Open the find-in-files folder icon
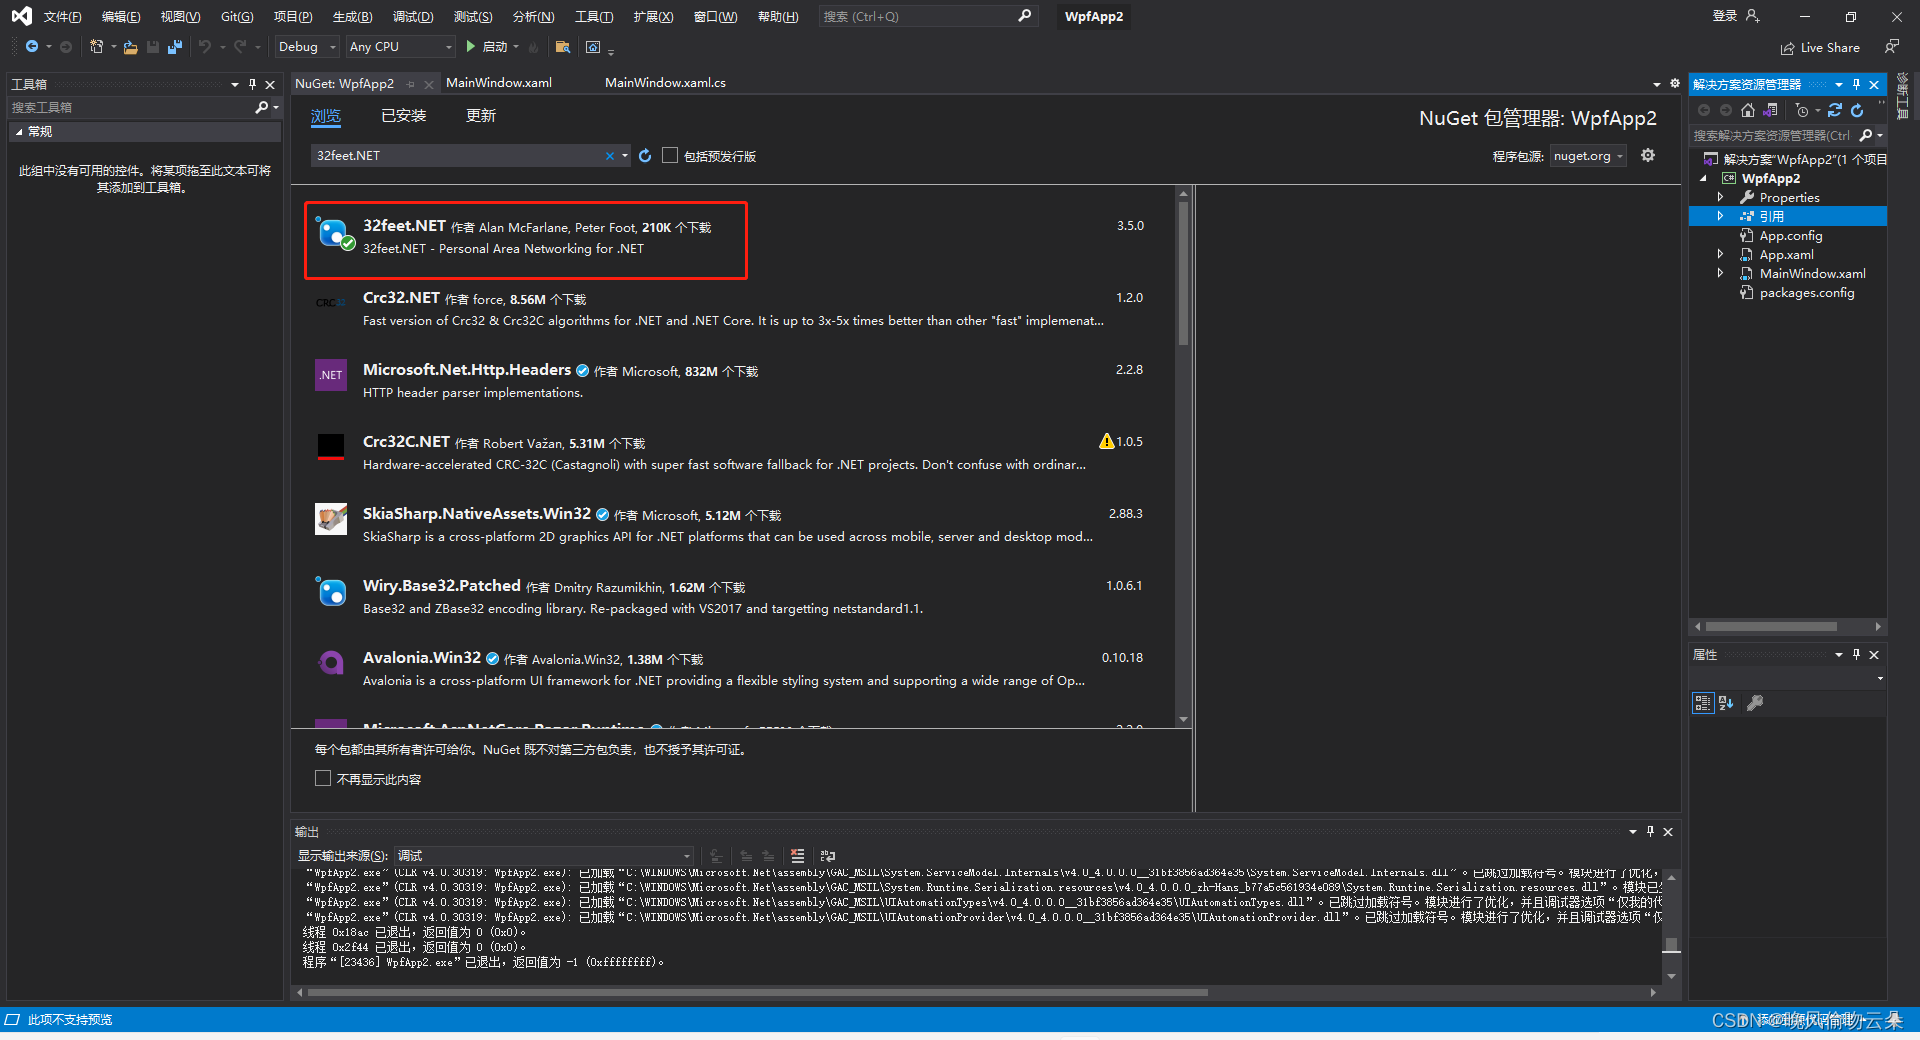1920x1040 pixels. pos(563,47)
